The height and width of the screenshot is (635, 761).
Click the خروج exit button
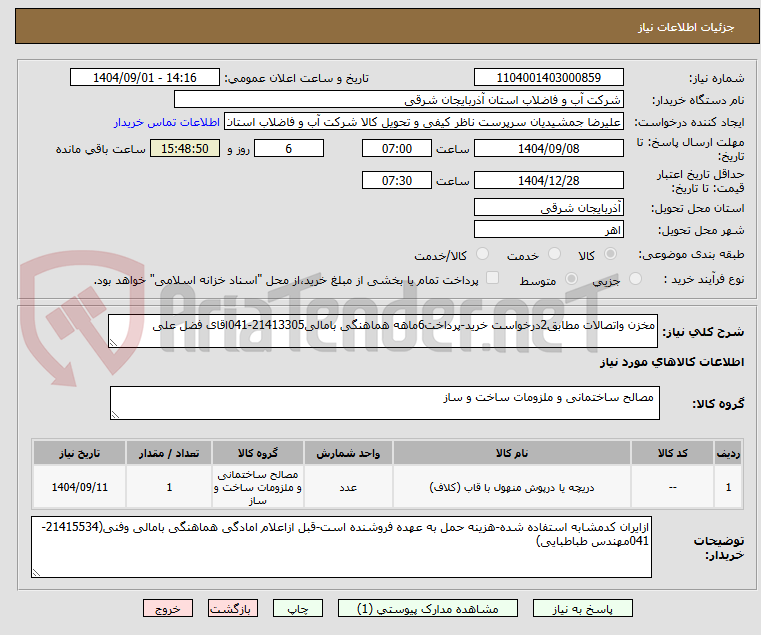[x=168, y=608]
